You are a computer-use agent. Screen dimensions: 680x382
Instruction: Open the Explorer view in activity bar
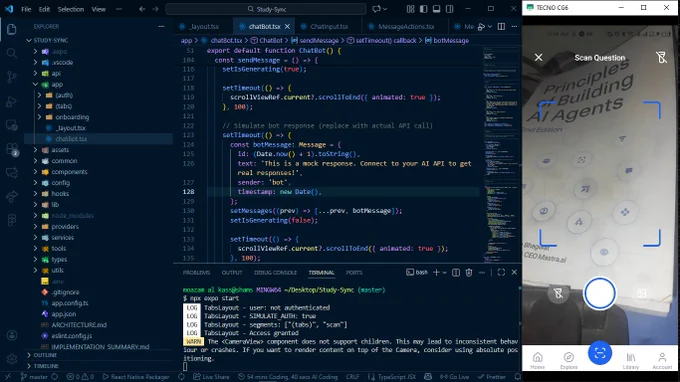[x=12, y=29]
